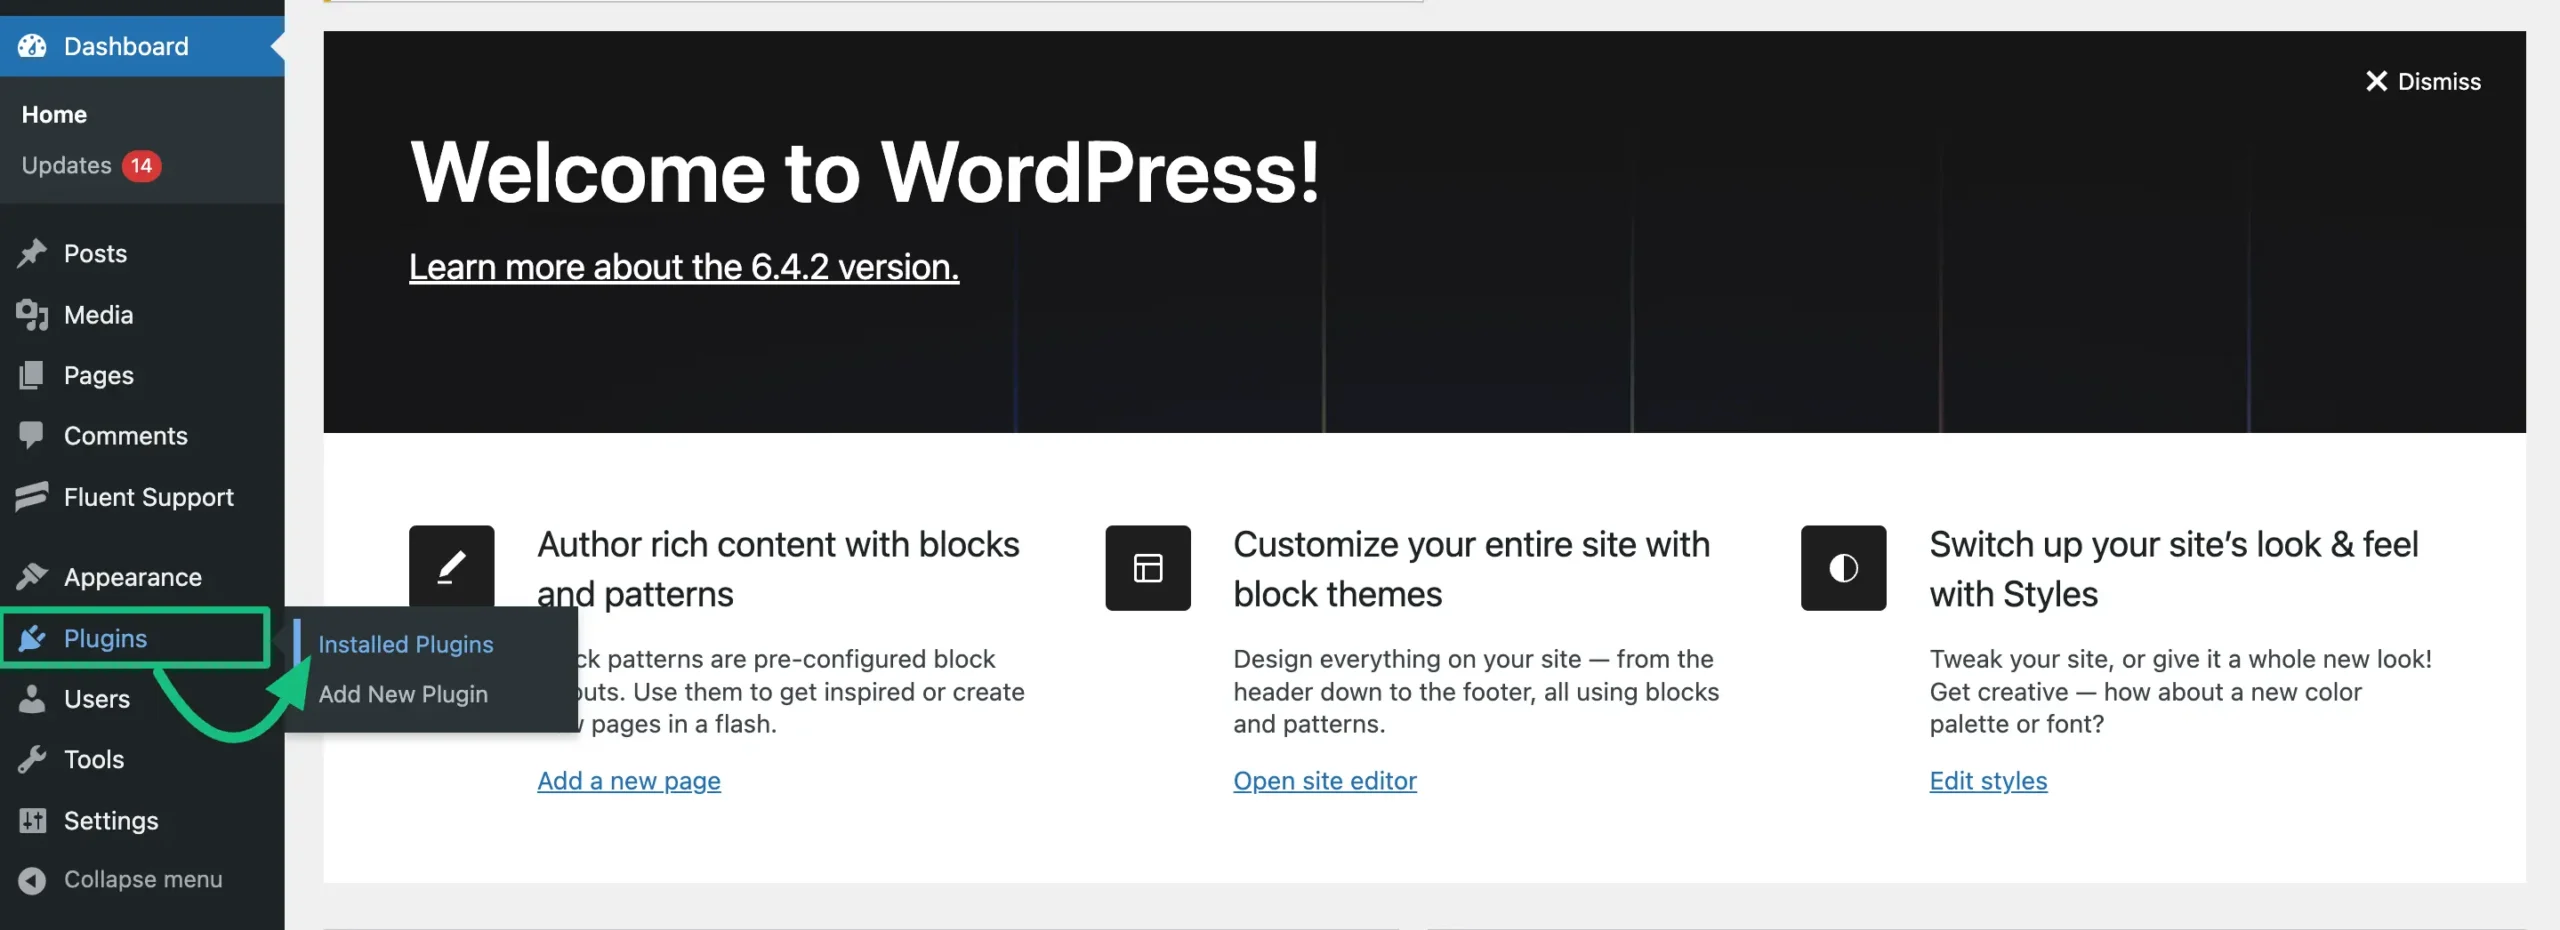Select Installed Plugins from the flyout

[x=405, y=644]
